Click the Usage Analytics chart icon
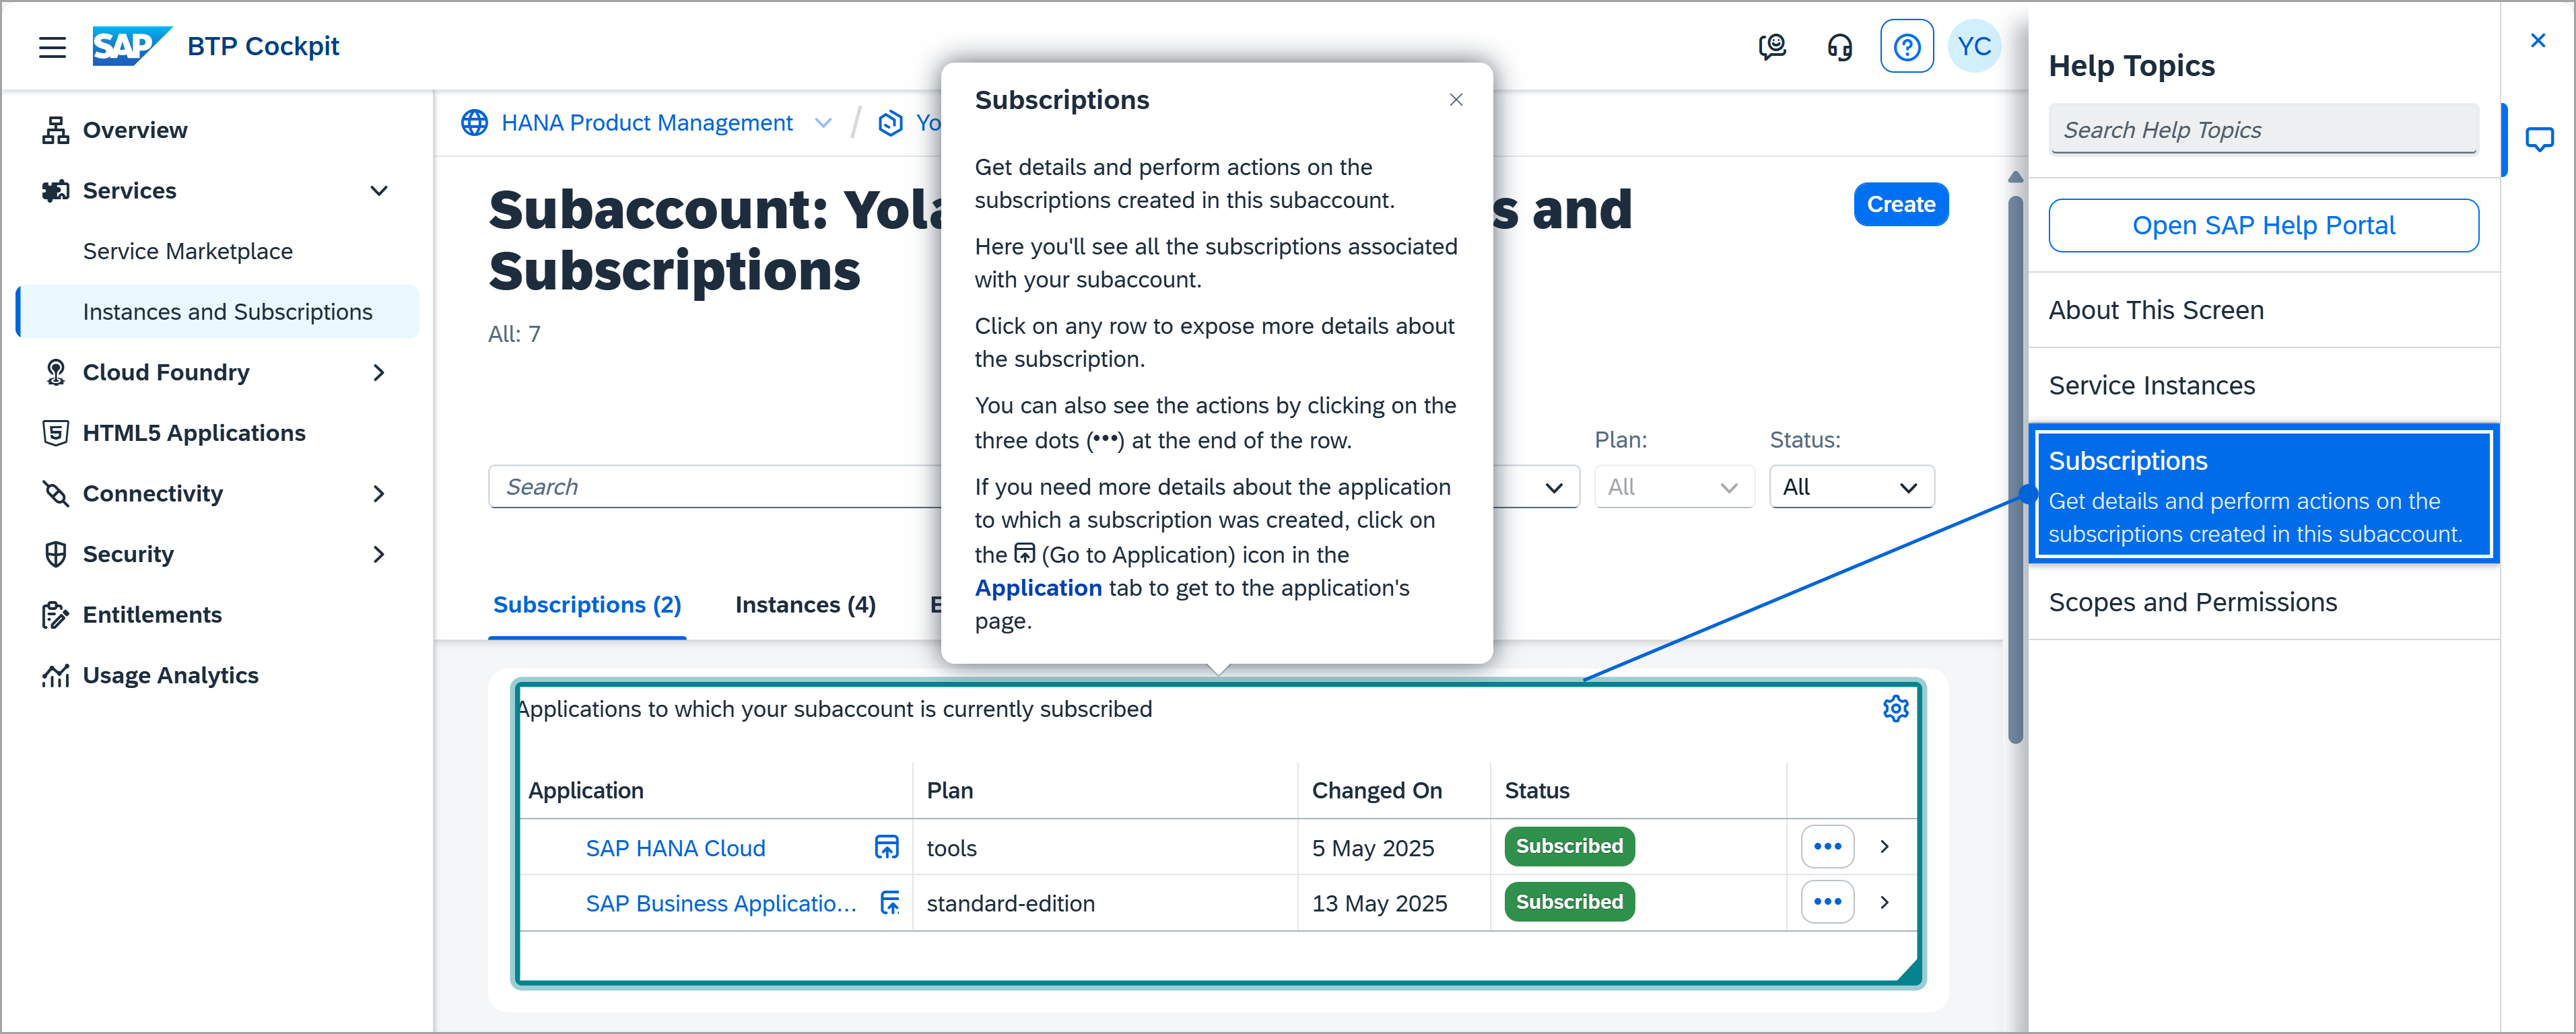The width and height of the screenshot is (2576, 1034). point(56,675)
